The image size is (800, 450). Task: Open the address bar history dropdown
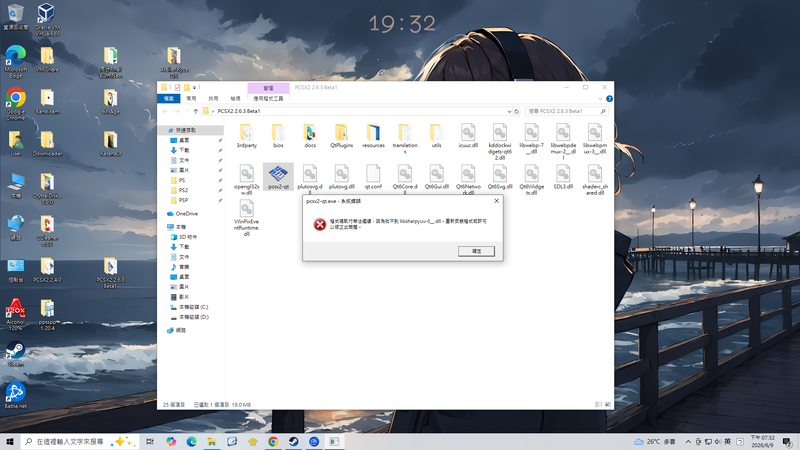(509, 111)
